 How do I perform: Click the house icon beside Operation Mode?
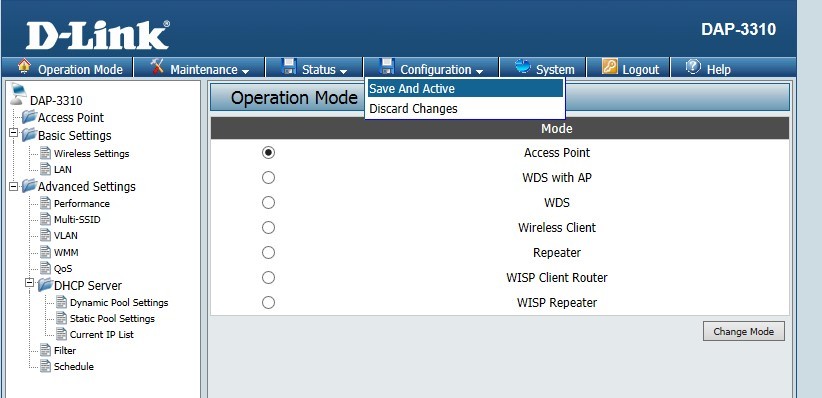pos(24,66)
